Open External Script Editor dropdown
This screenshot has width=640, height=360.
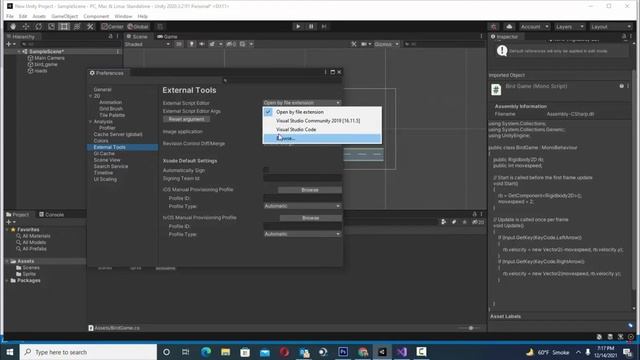[x=302, y=102]
